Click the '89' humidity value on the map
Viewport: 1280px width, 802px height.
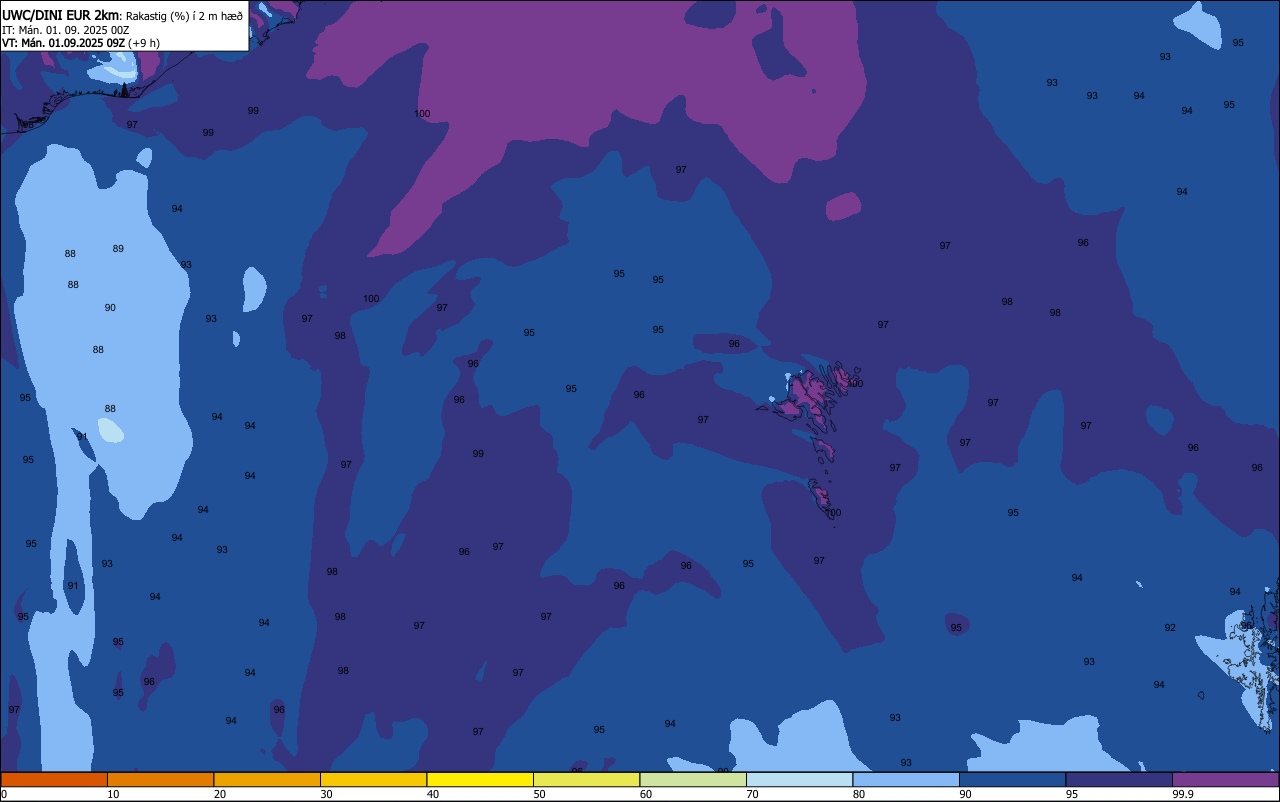(x=118, y=249)
